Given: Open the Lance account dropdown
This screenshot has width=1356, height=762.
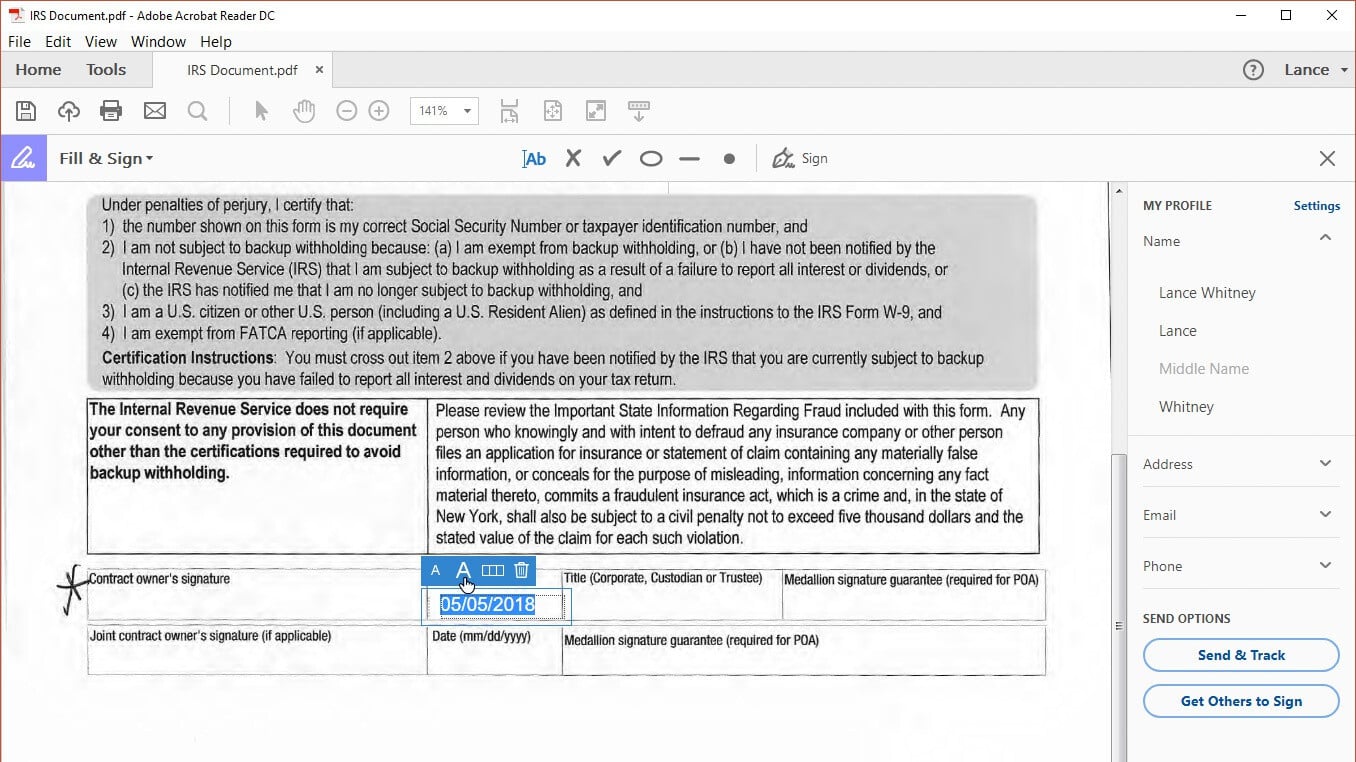Looking at the screenshot, I should click(1316, 70).
